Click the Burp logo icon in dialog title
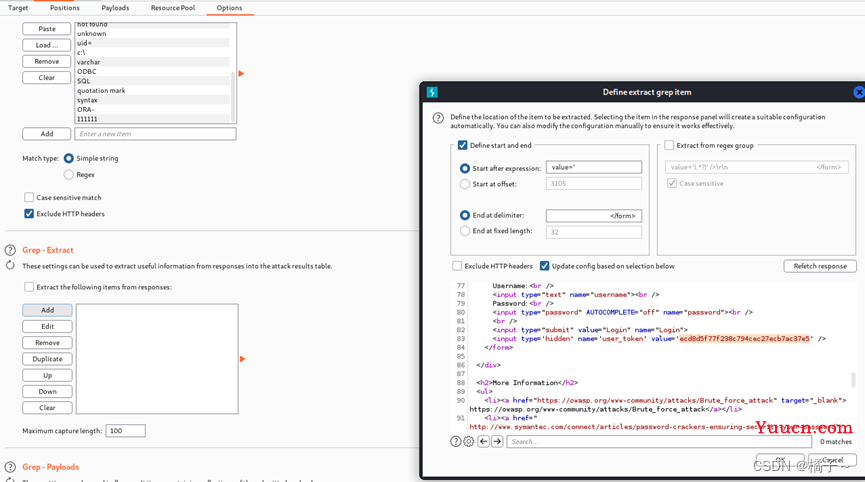865x482 pixels. [x=432, y=92]
